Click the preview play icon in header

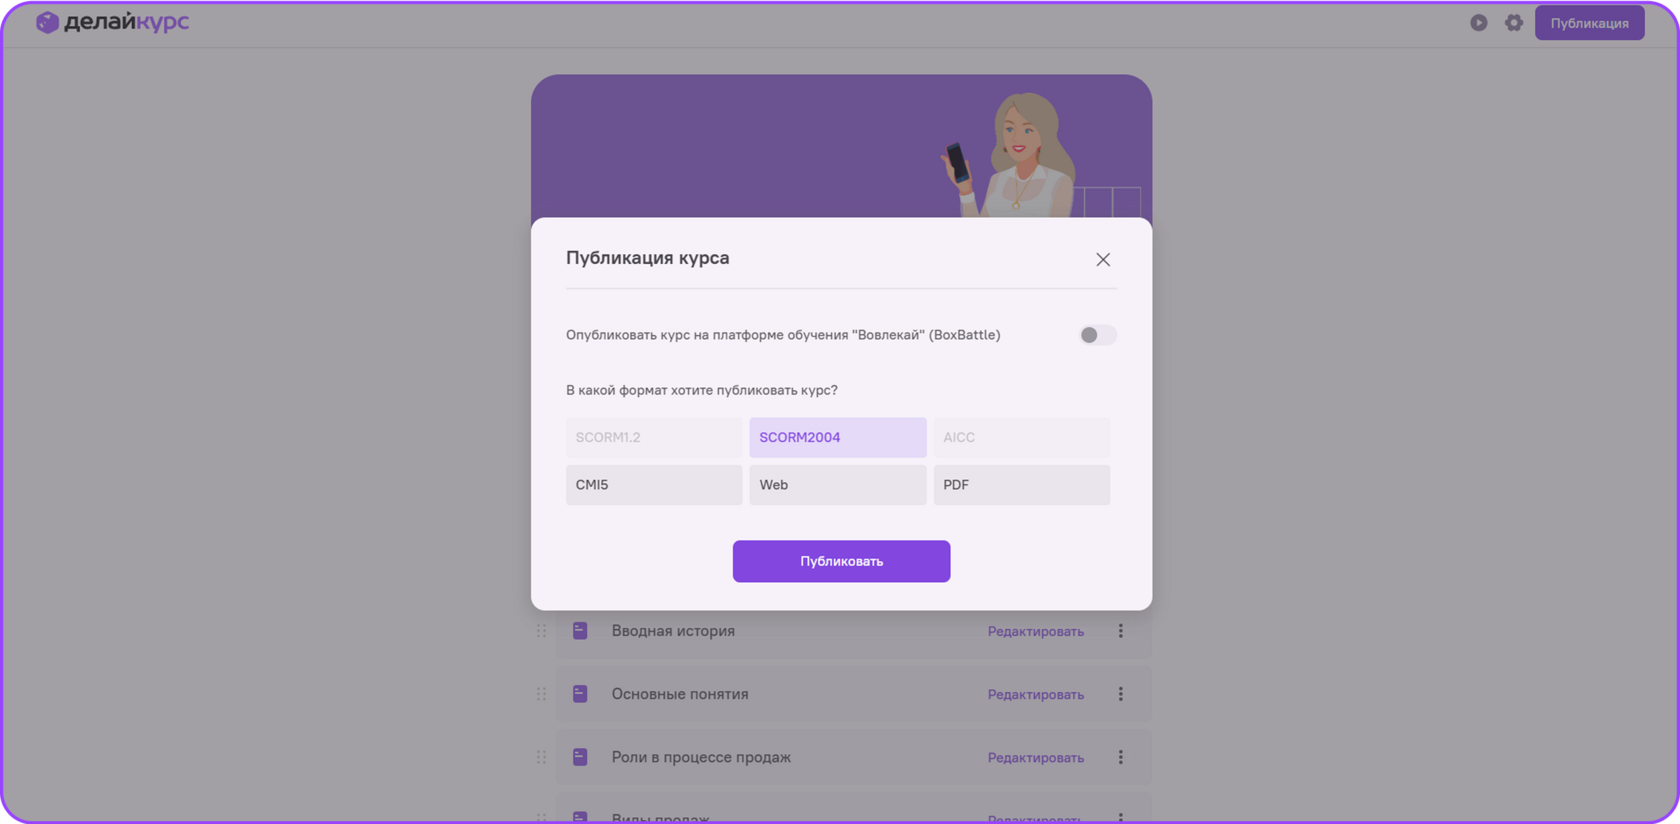click(1478, 23)
